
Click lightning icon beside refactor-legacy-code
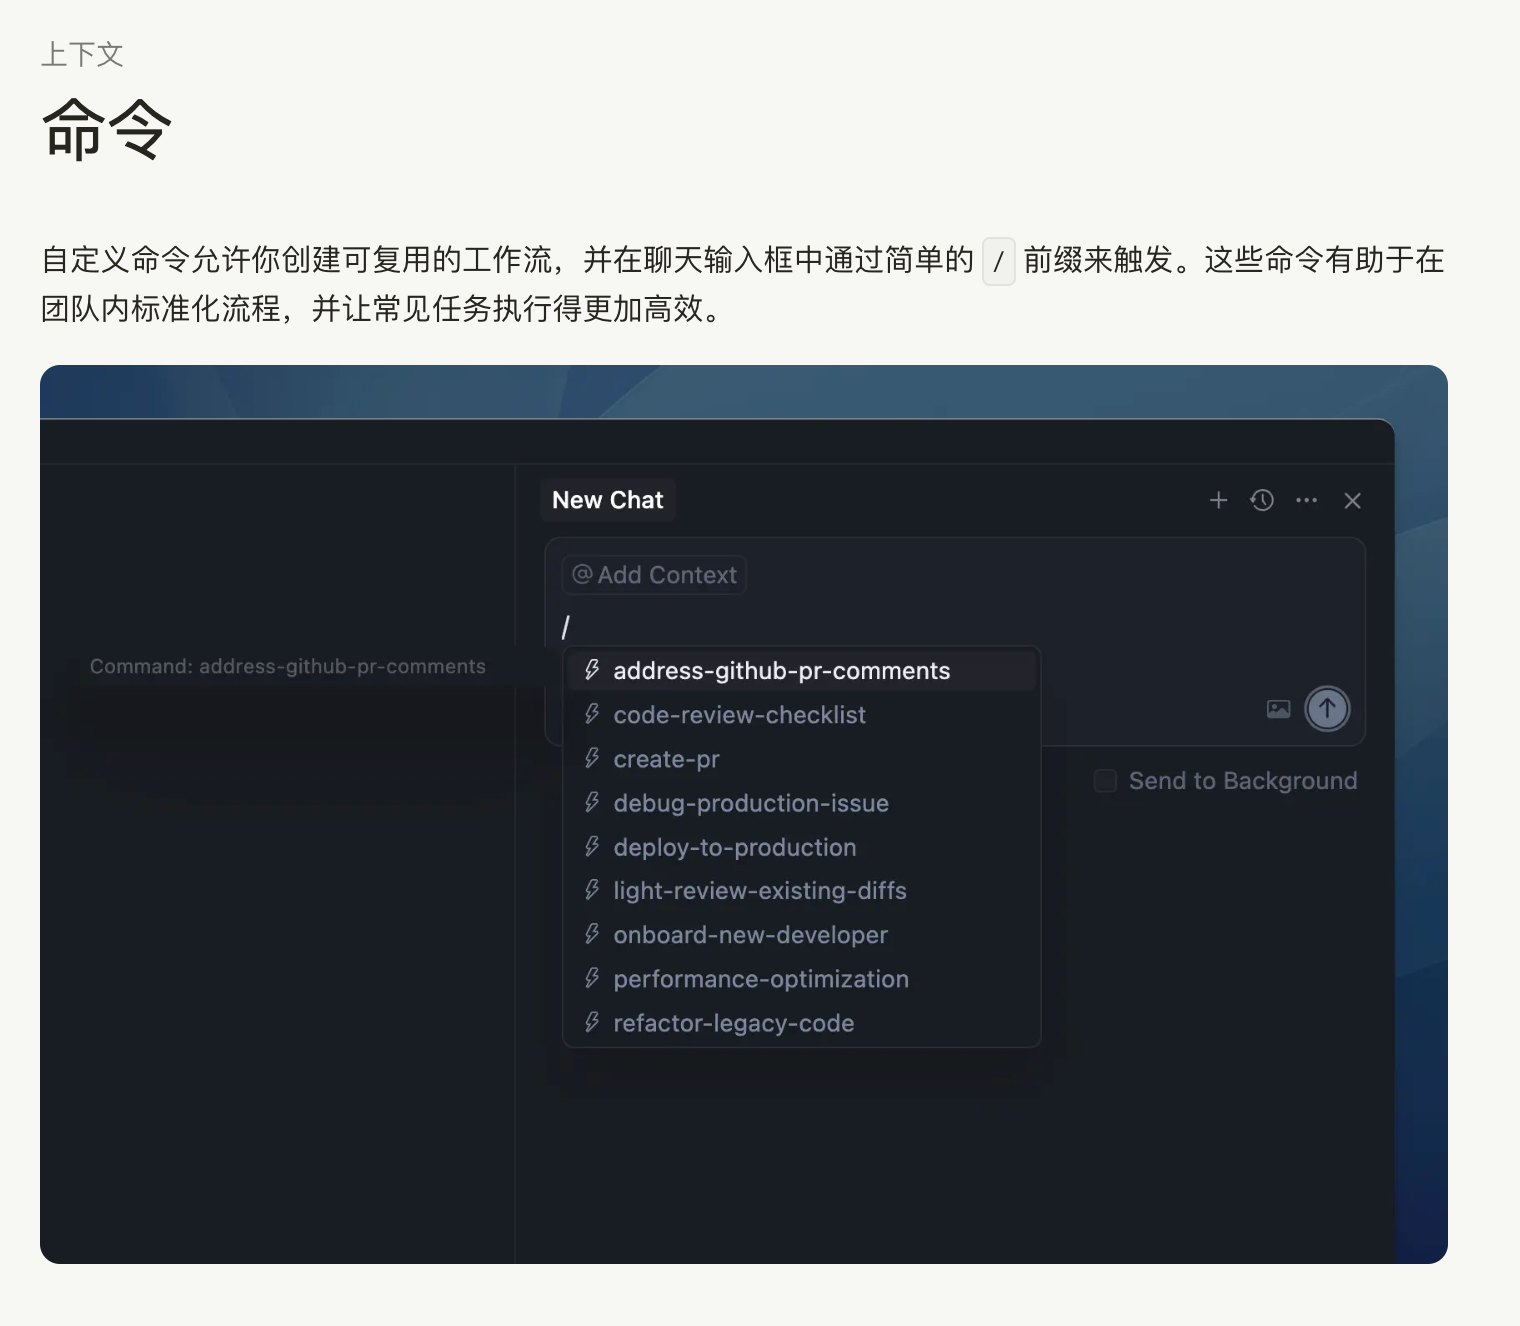592,1022
